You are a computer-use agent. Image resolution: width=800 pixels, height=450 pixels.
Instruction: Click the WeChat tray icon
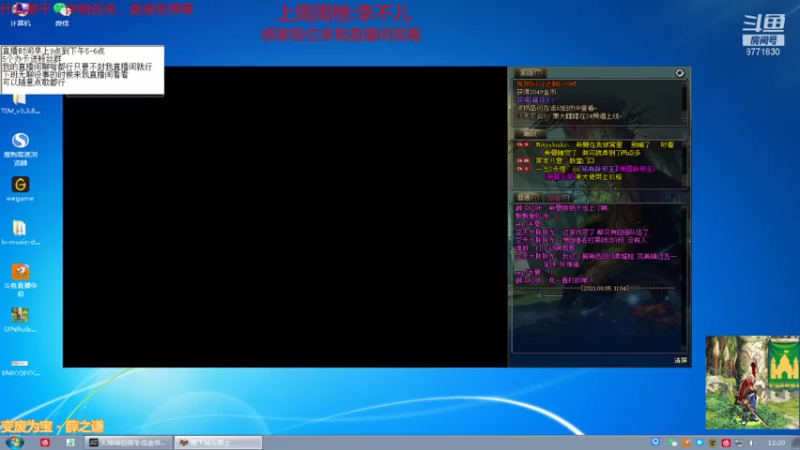(673, 443)
